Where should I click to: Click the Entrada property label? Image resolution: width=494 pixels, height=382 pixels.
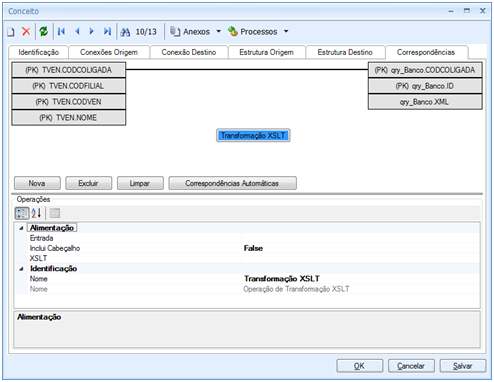click(x=41, y=238)
